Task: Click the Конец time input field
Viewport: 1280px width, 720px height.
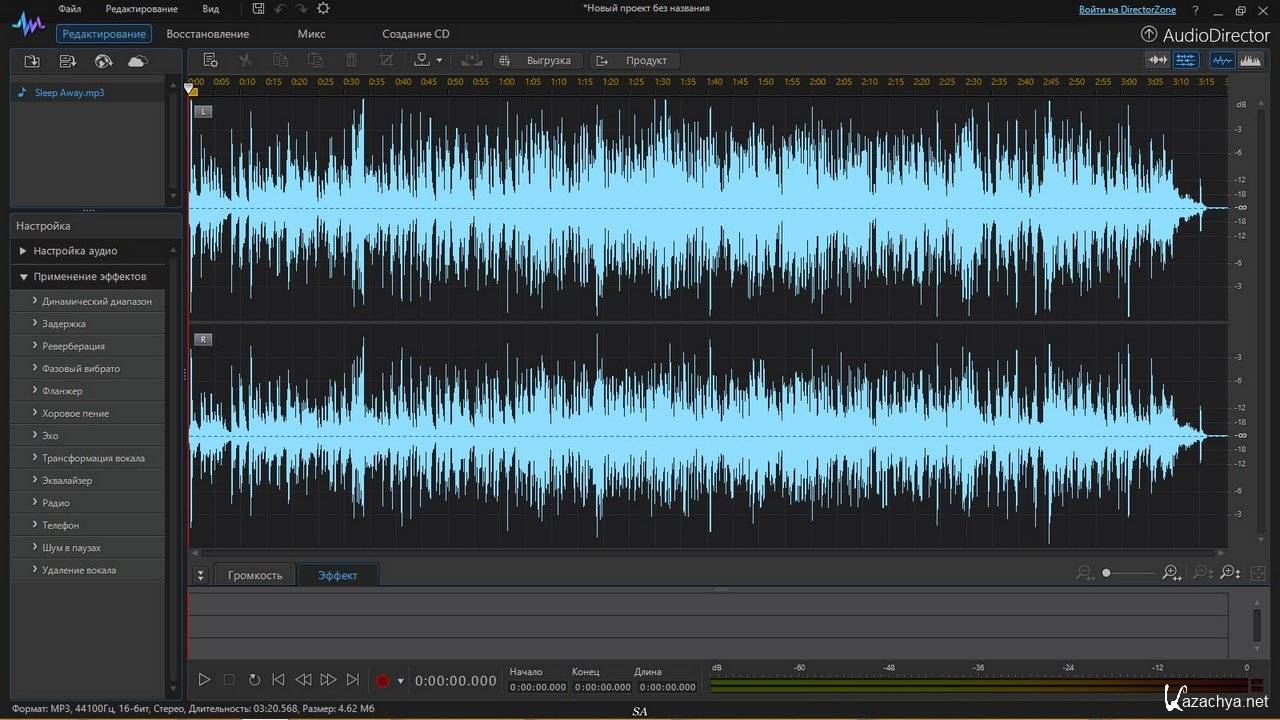Action: coord(603,687)
